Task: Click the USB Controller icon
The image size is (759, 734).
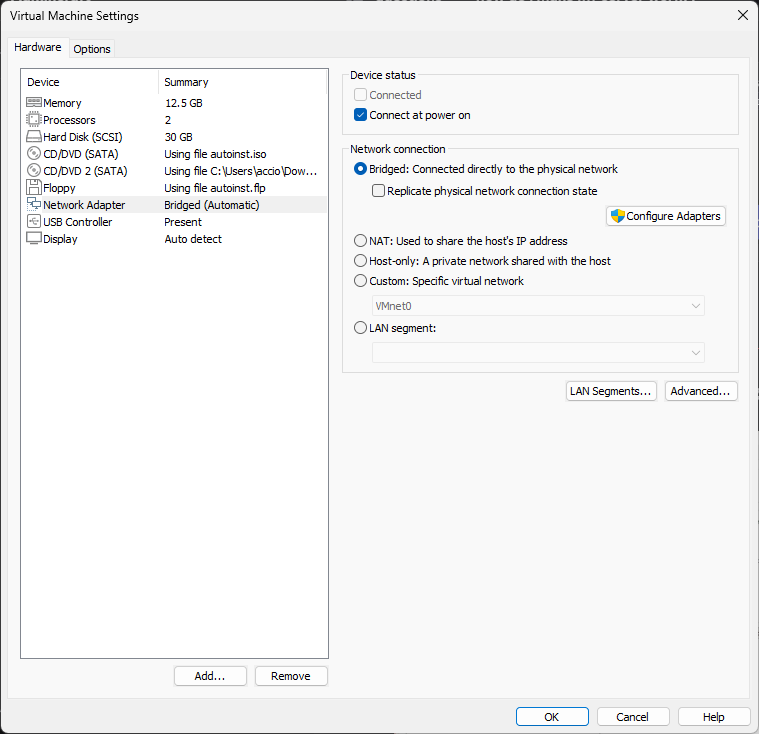Action: pos(33,221)
